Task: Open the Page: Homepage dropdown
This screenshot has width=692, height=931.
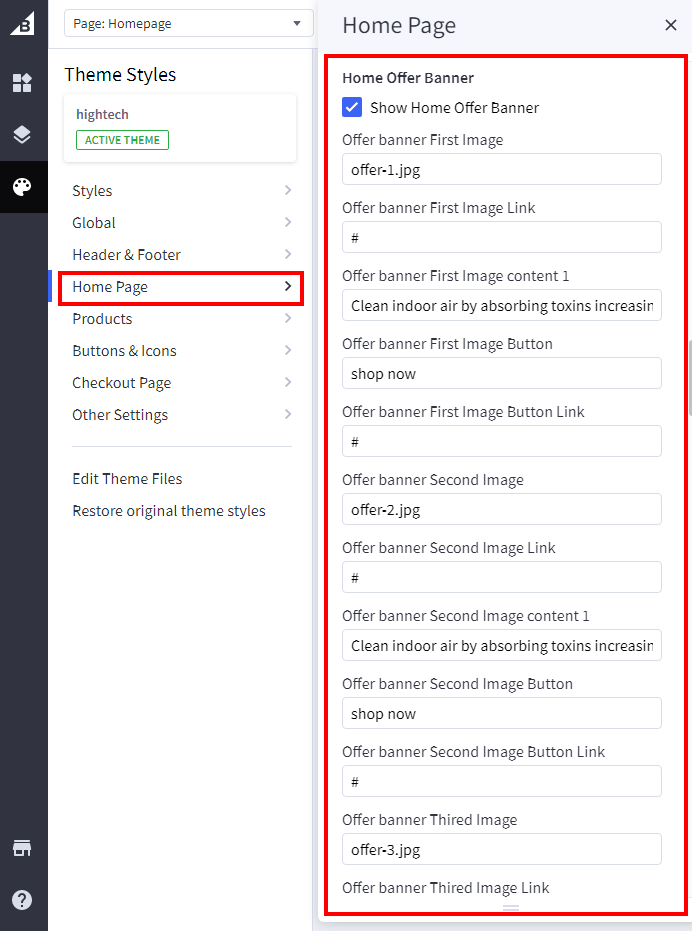Action: [x=188, y=23]
